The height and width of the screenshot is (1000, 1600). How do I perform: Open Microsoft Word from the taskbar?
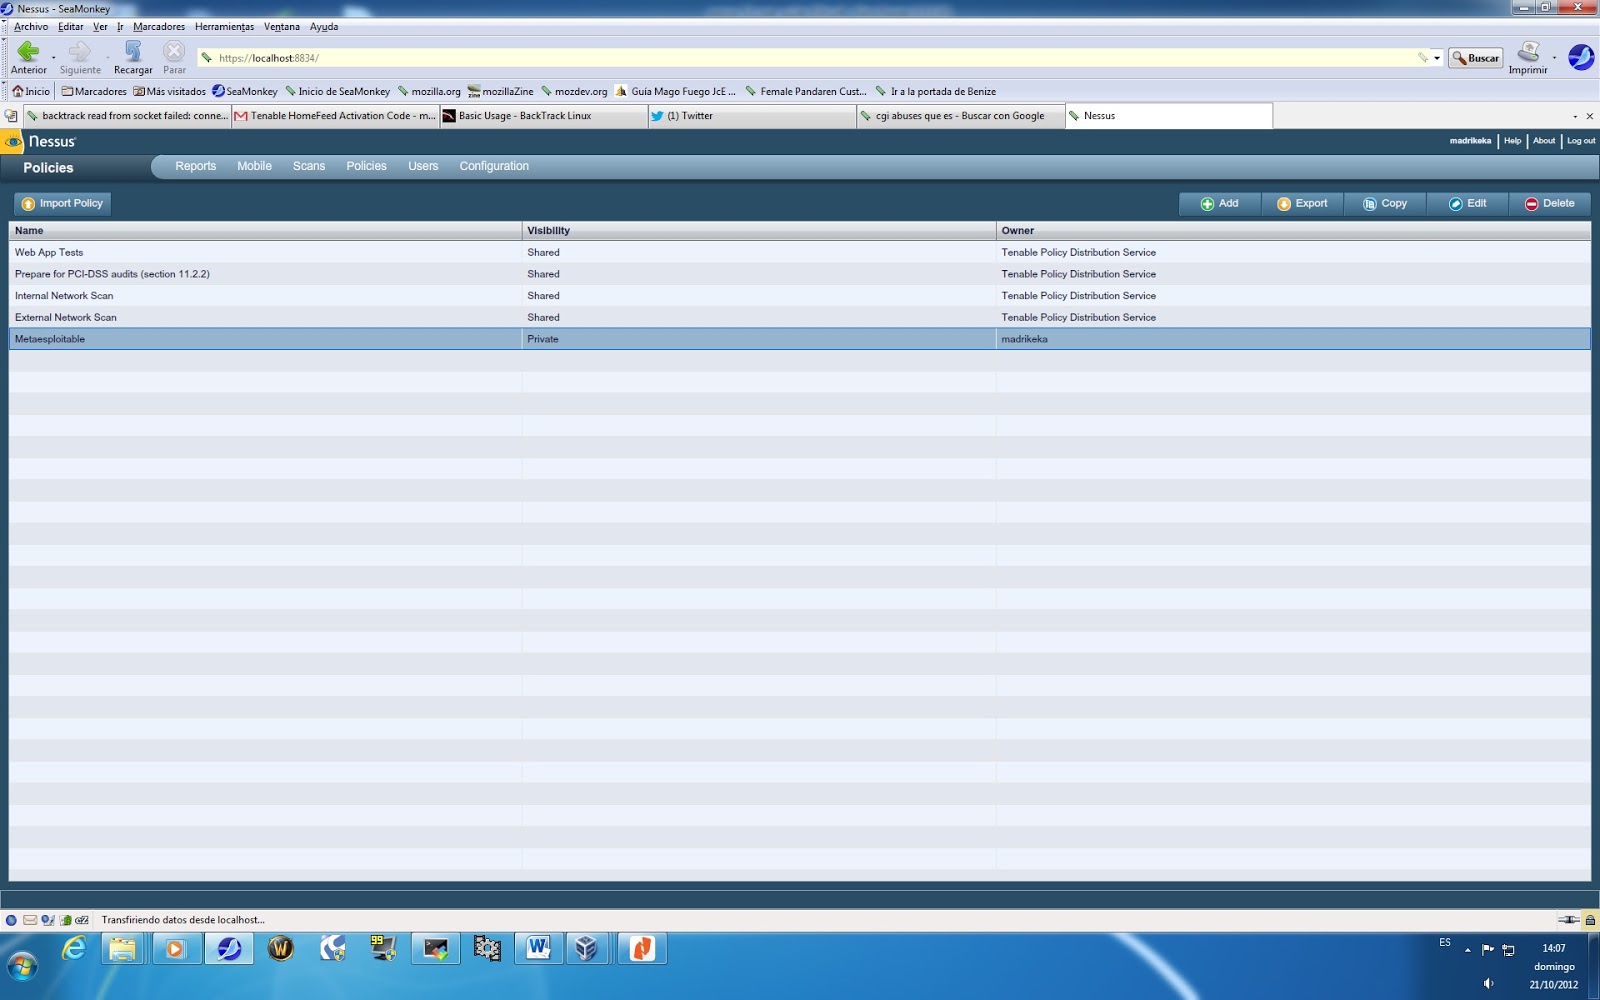coord(538,948)
